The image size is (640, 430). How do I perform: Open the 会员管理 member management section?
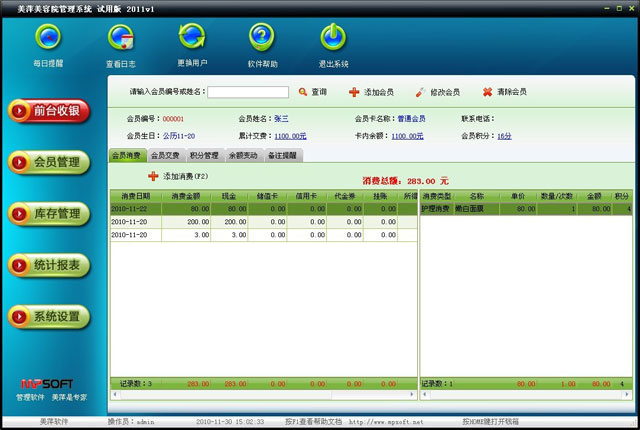coord(48,162)
